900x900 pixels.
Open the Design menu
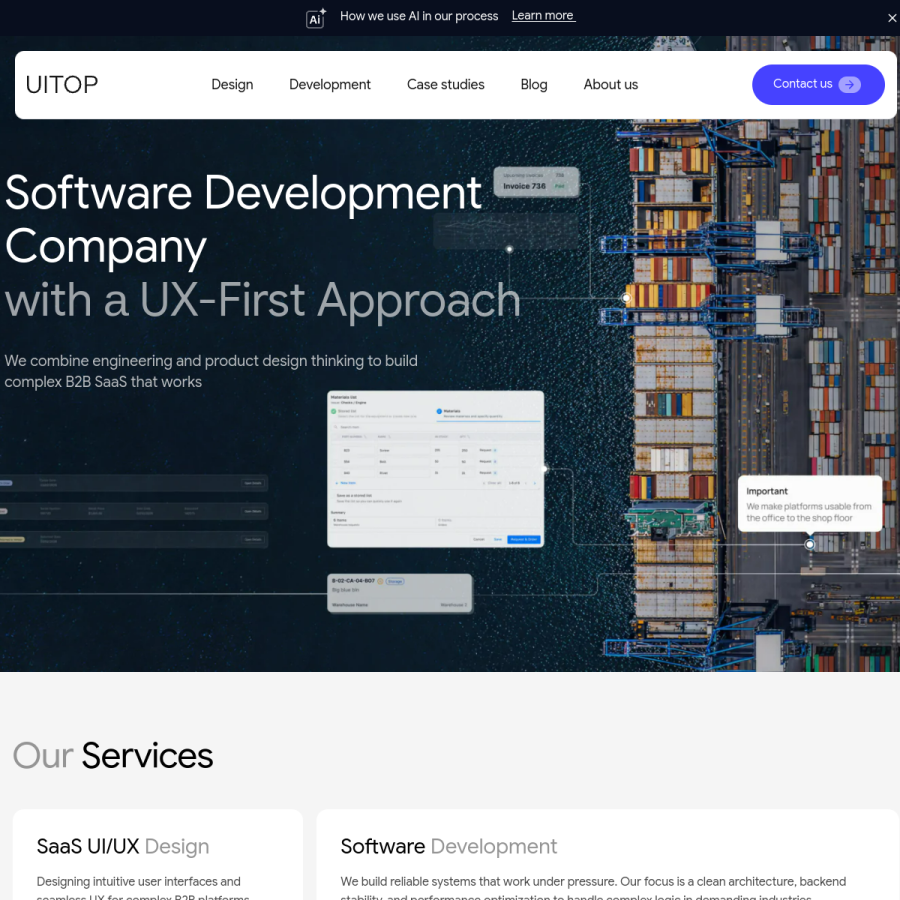pyautogui.click(x=232, y=84)
